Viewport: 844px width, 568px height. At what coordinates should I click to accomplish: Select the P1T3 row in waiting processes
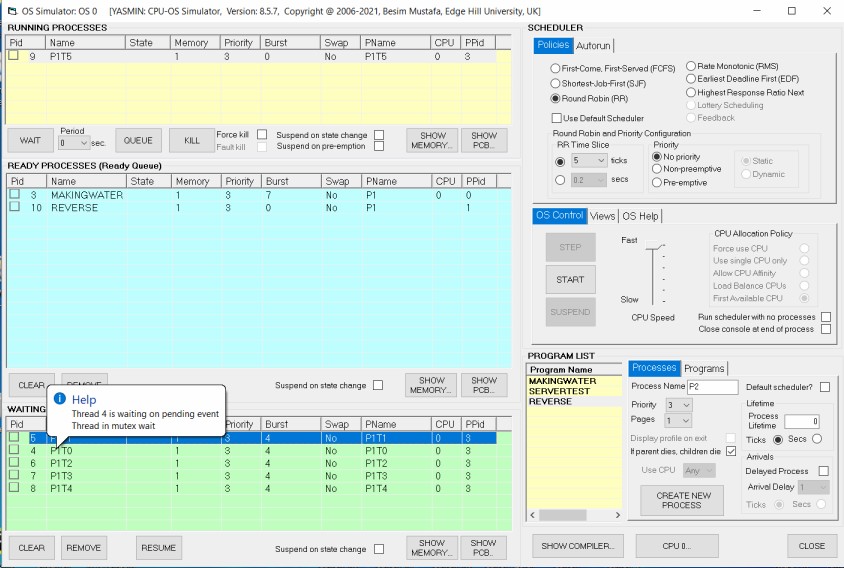pos(251,476)
